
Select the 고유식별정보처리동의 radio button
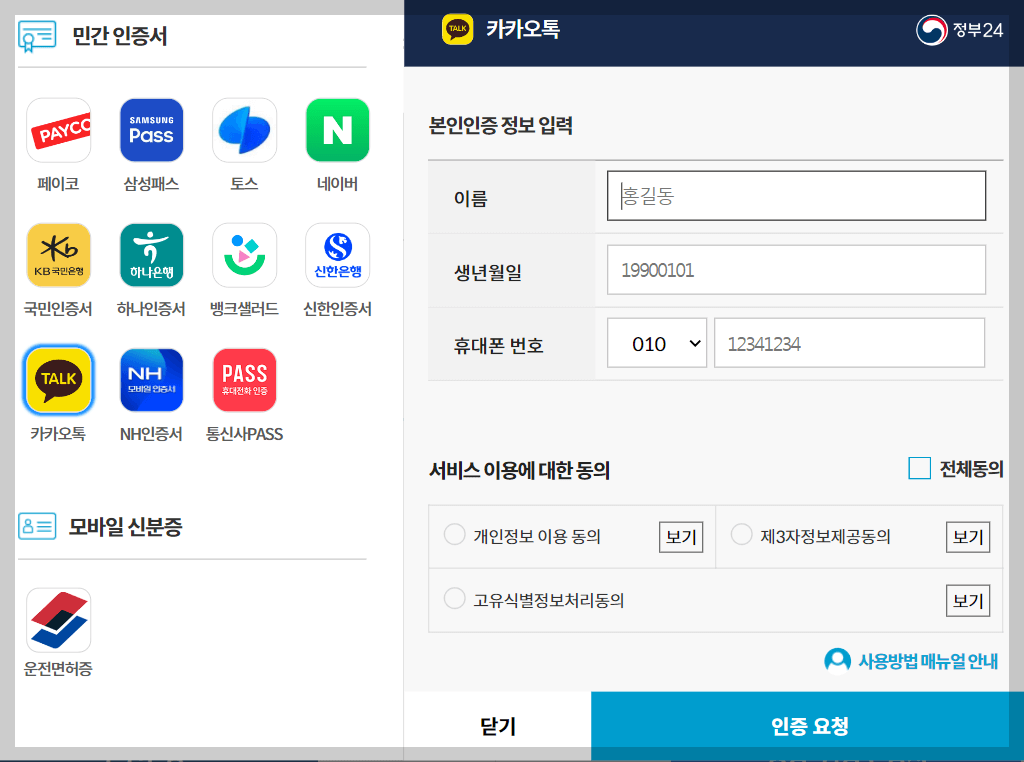coord(457,600)
